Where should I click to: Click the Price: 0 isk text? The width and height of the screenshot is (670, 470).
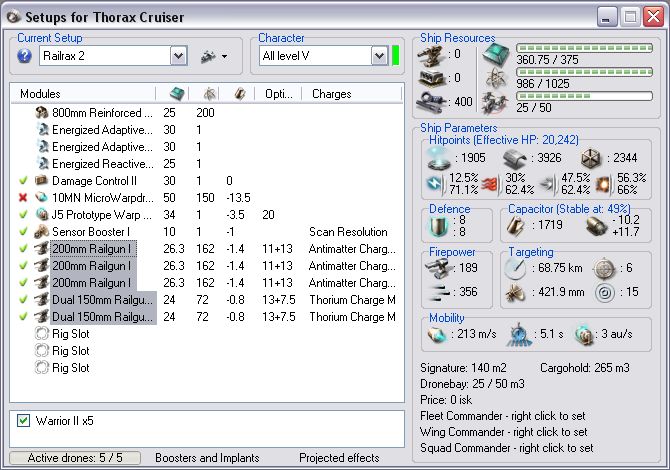tap(446, 400)
